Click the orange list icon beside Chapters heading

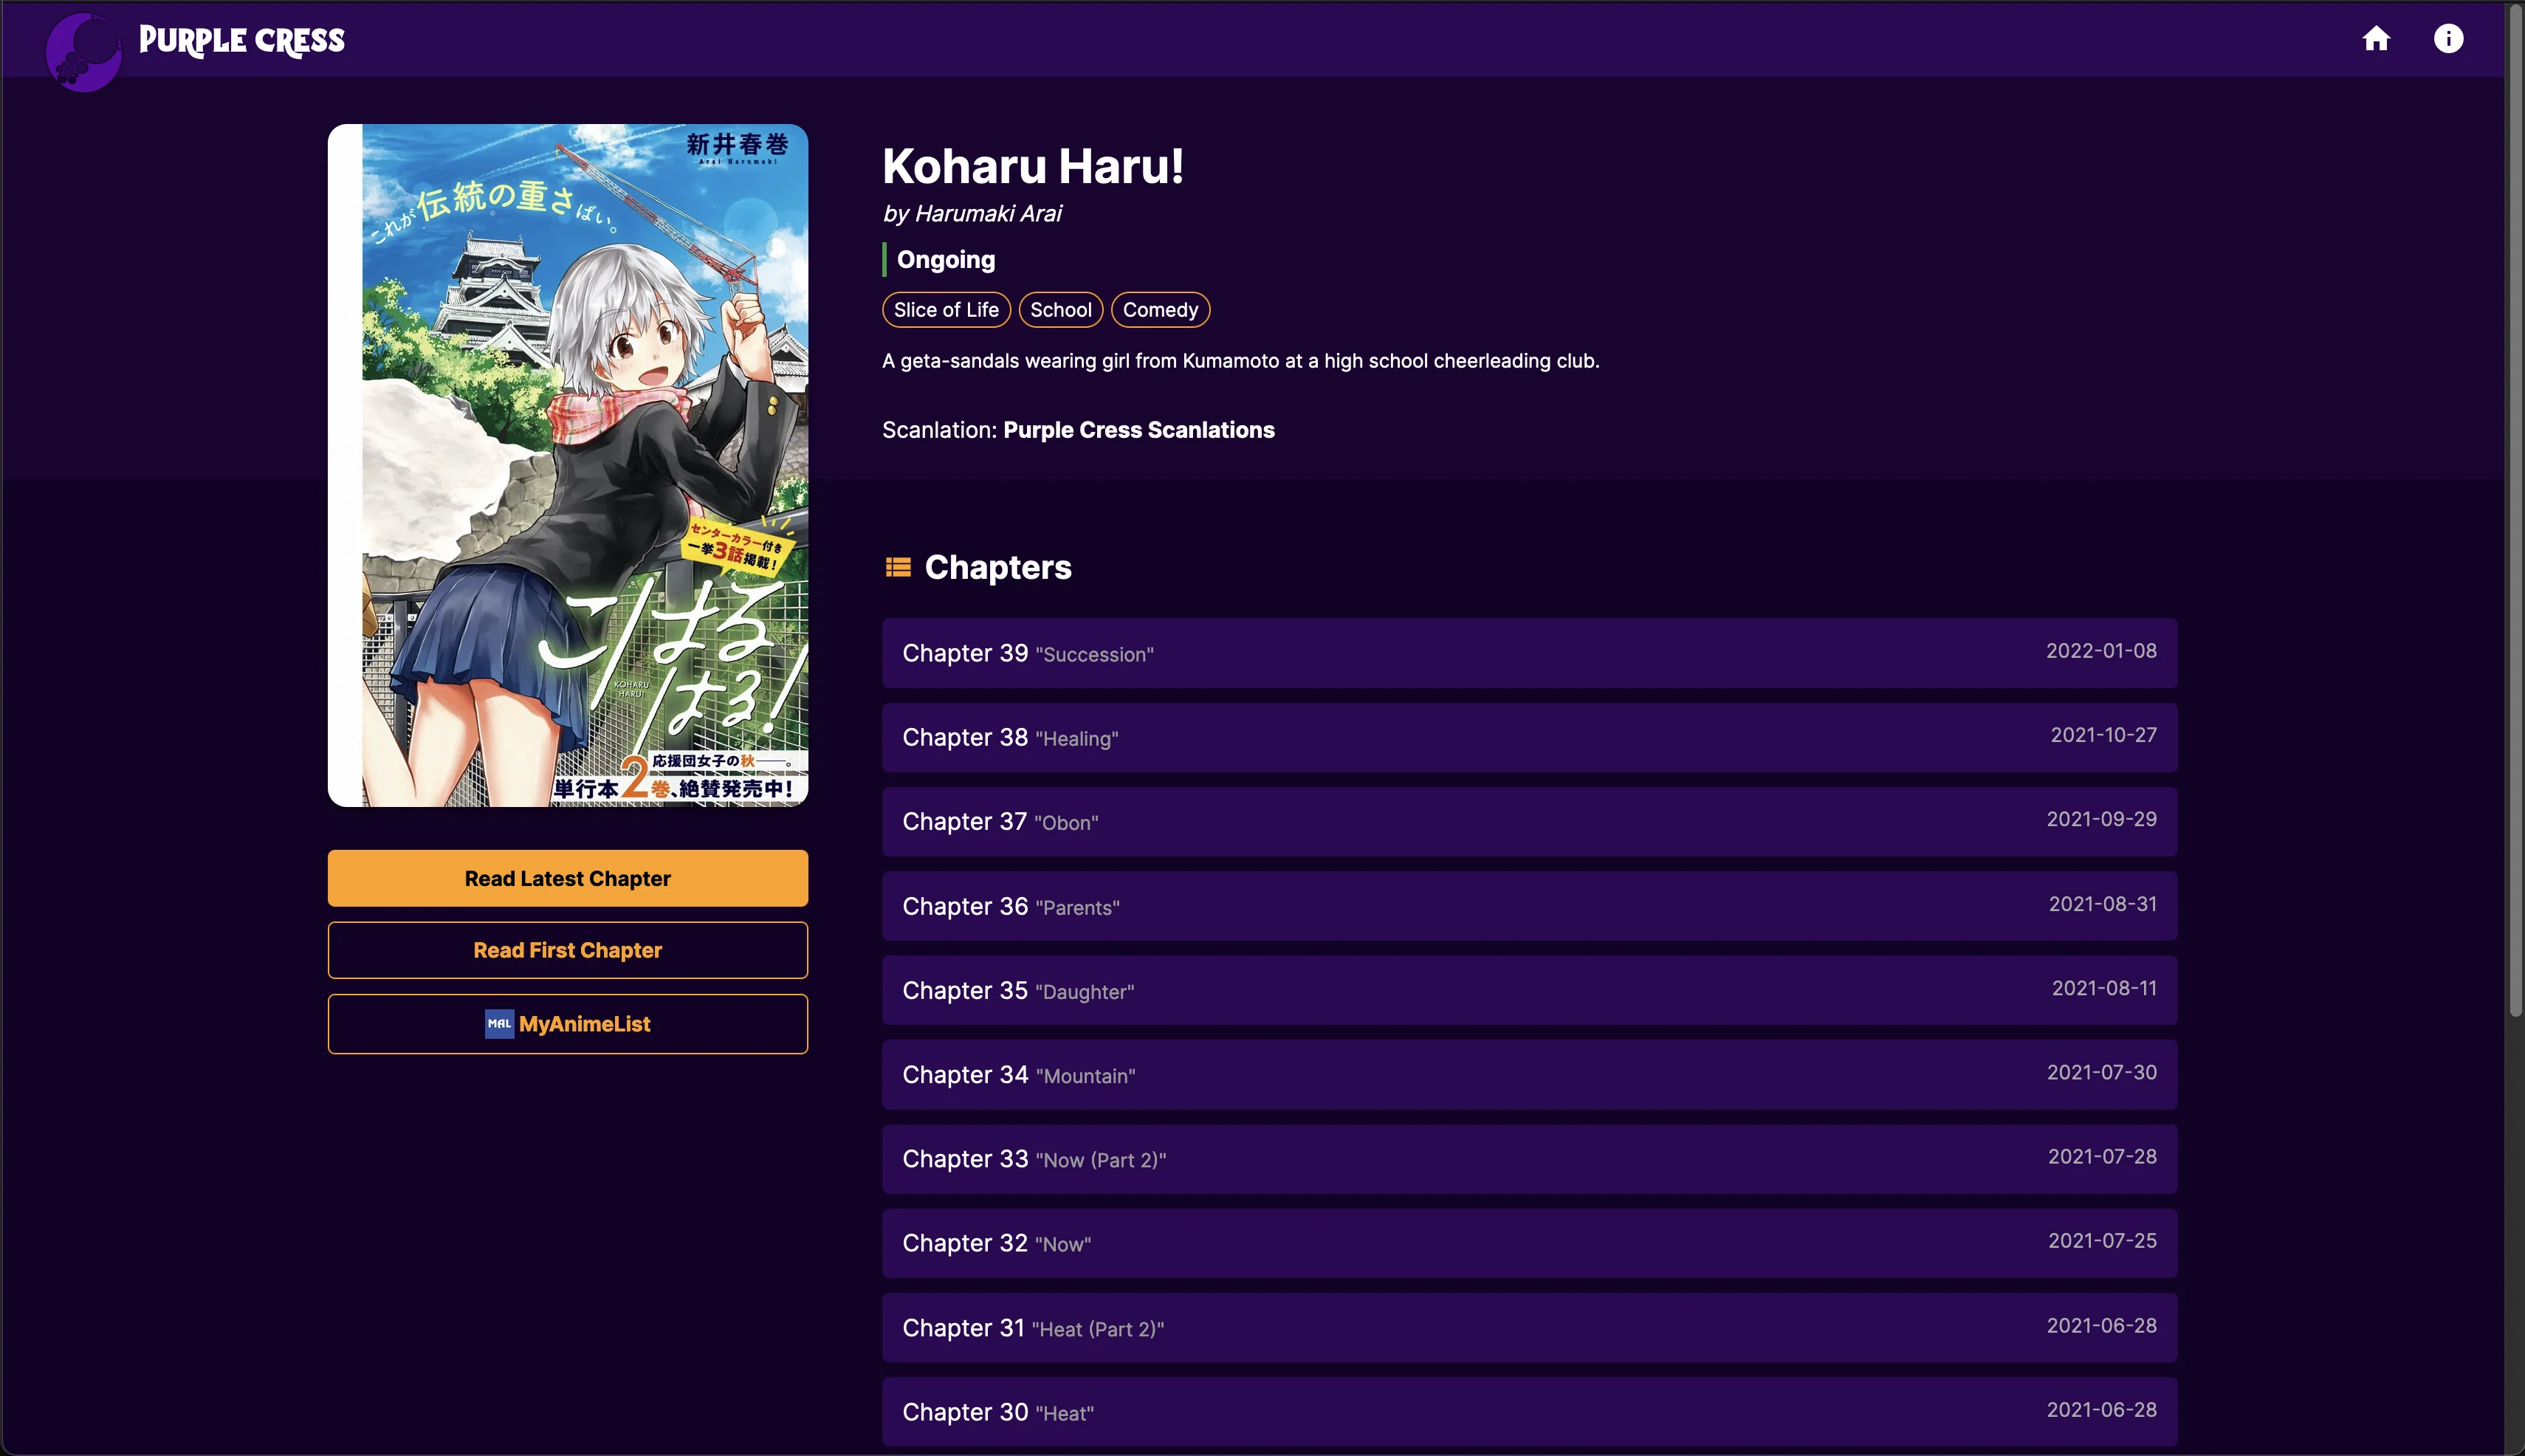point(897,566)
